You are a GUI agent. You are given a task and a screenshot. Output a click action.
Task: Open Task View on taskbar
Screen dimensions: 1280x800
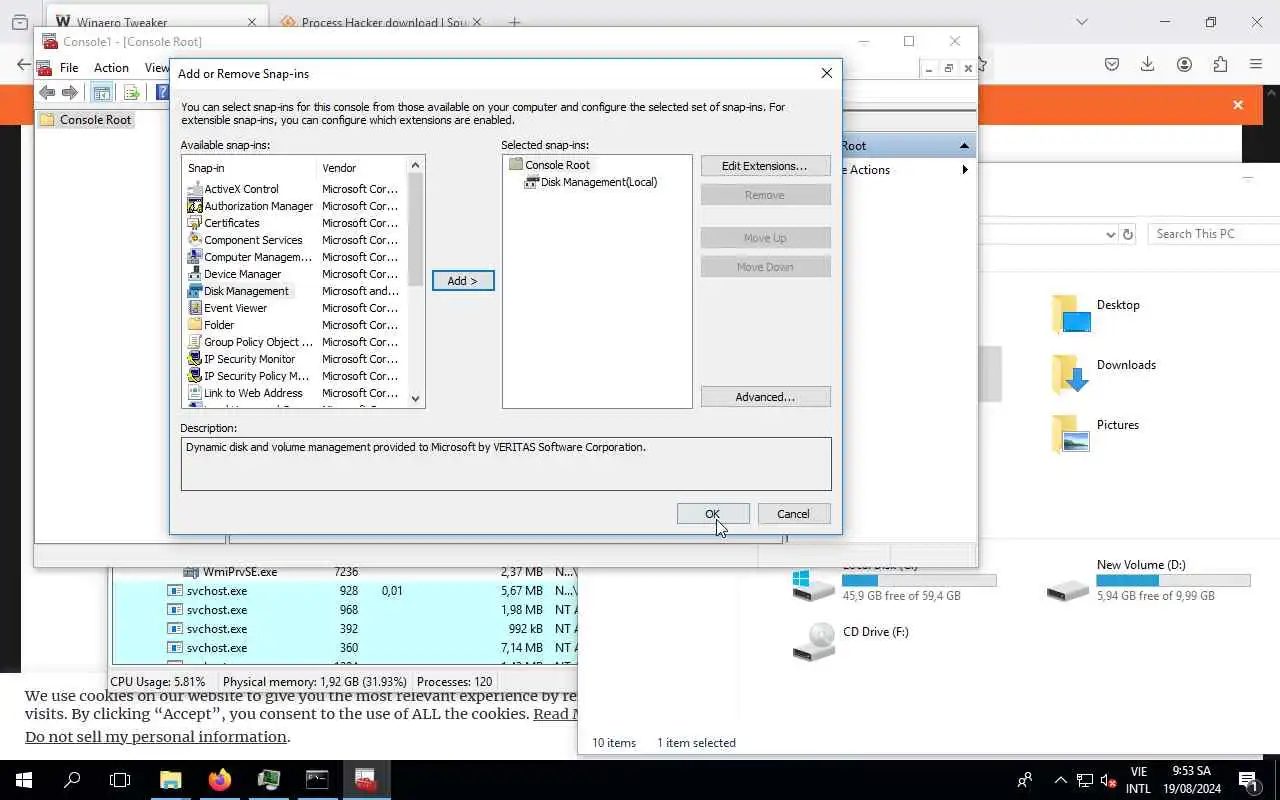[x=120, y=780]
